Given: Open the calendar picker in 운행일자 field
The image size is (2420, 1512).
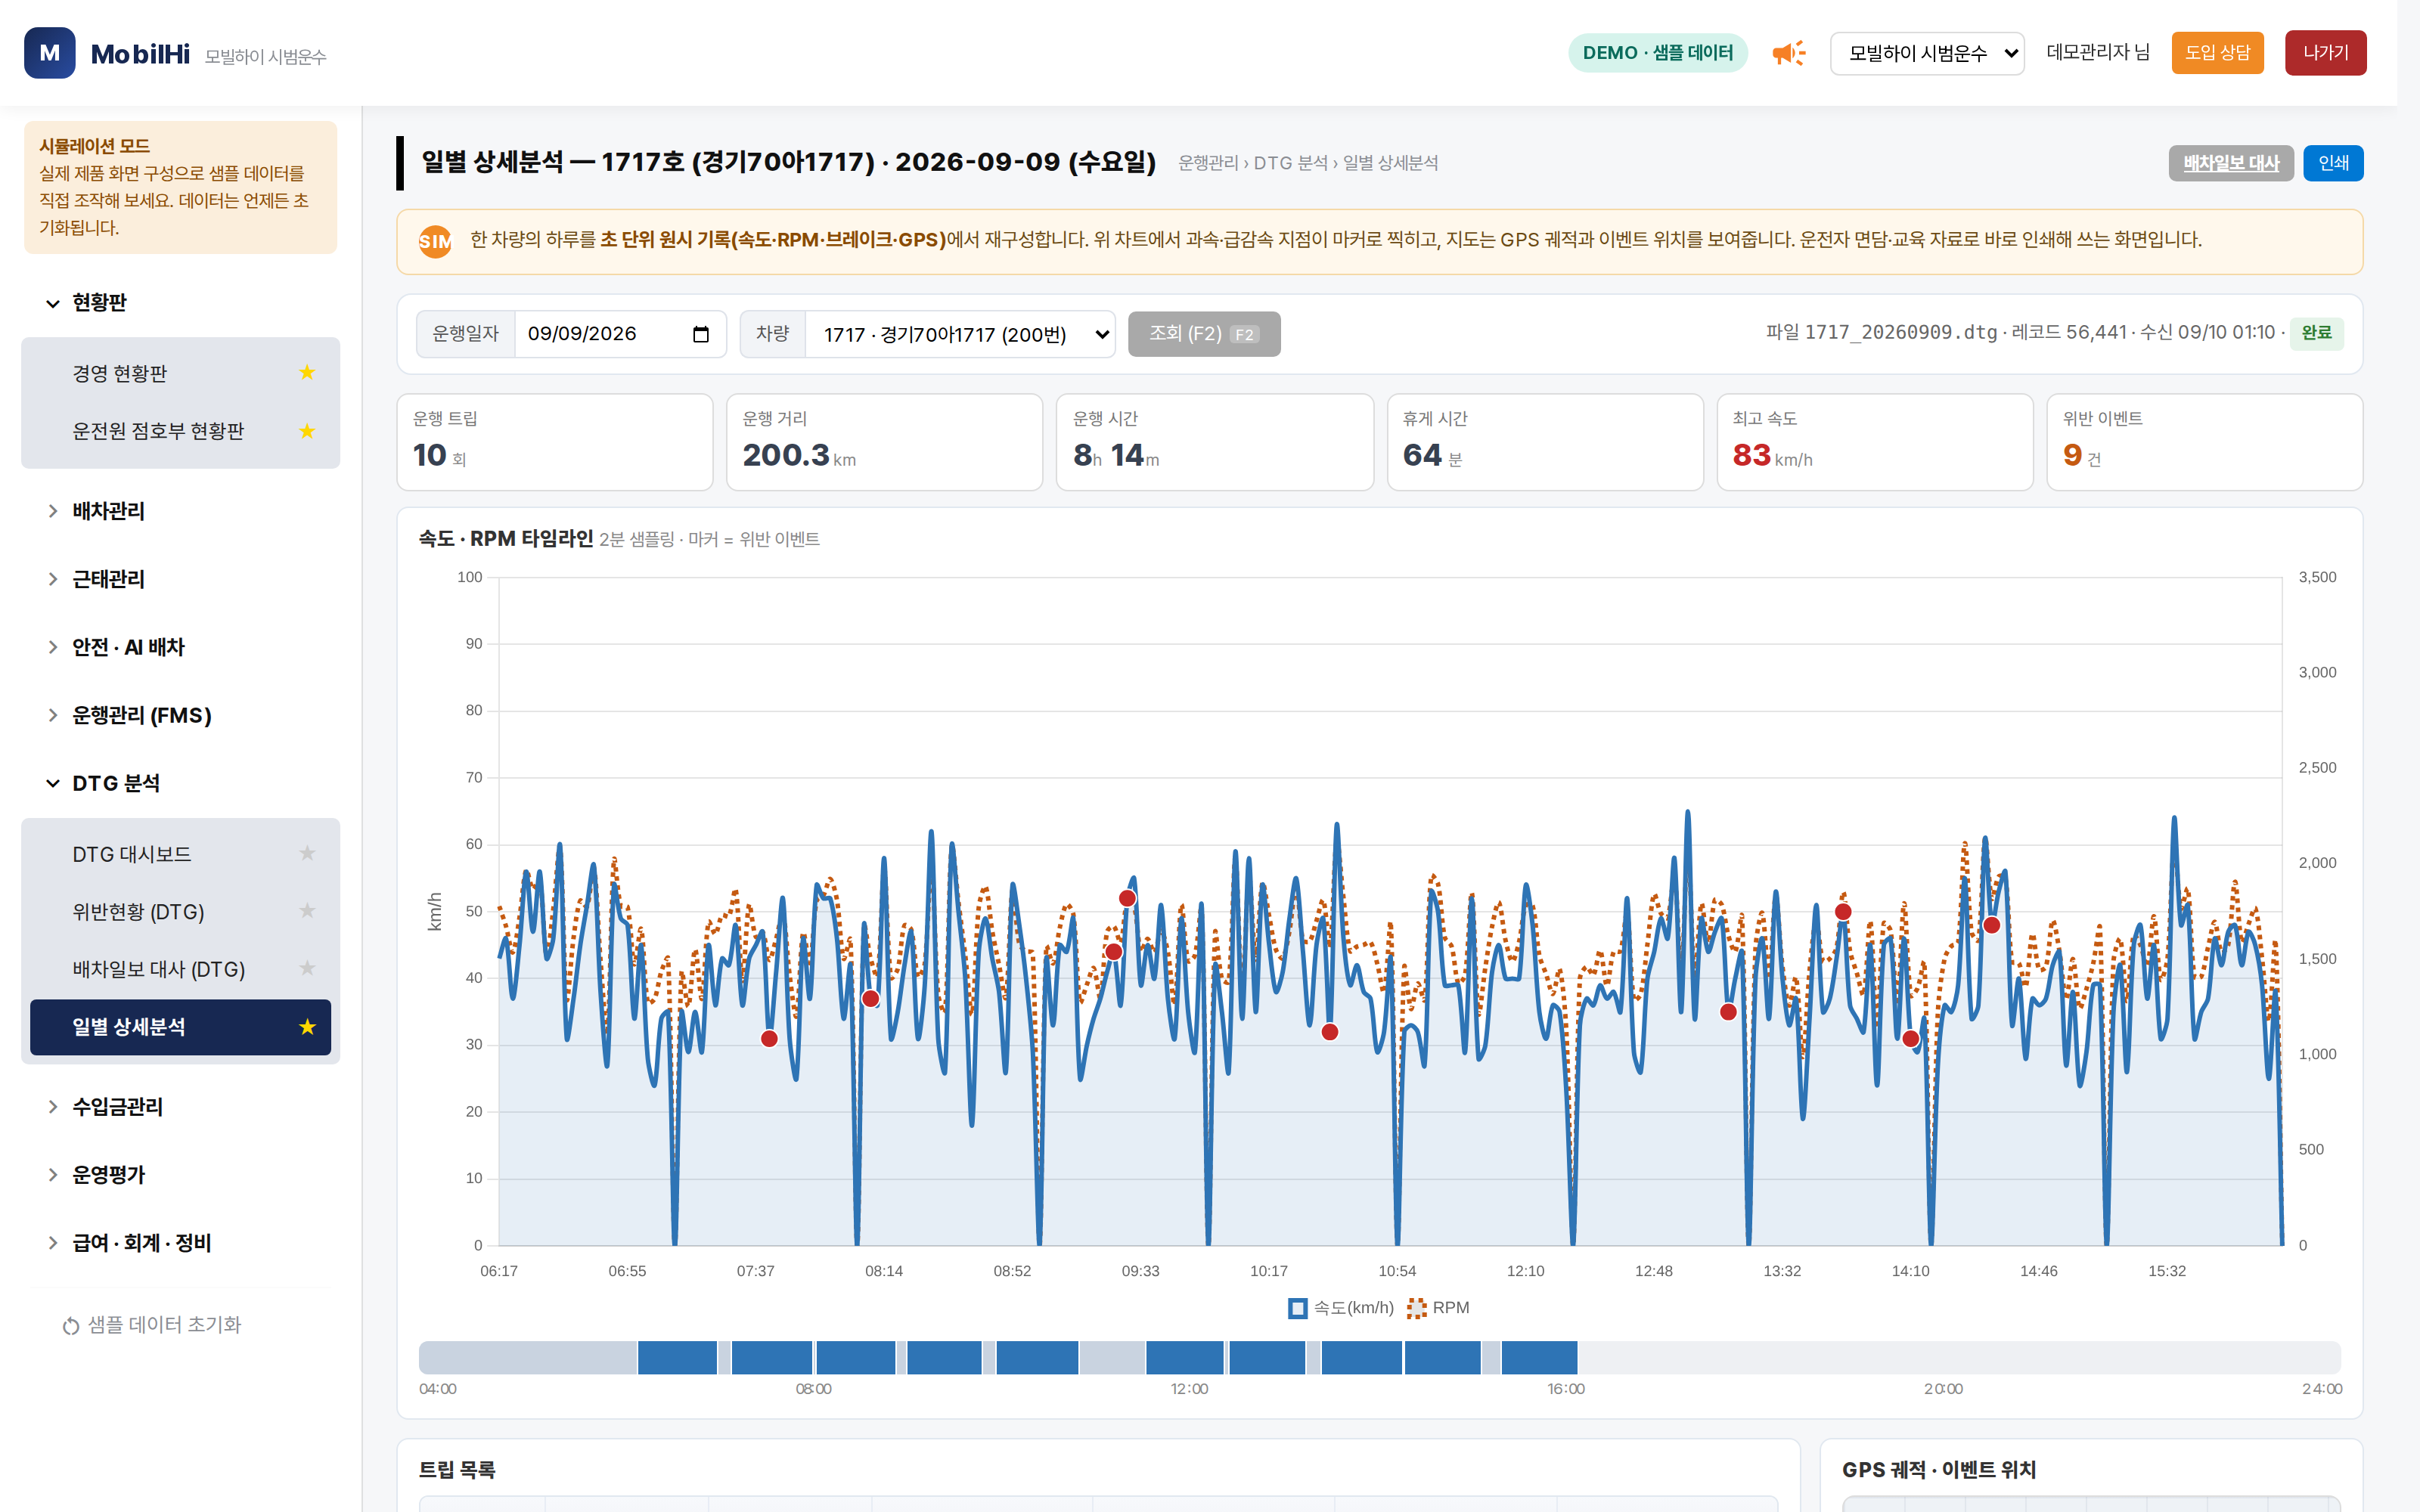Looking at the screenshot, I should [x=701, y=334].
